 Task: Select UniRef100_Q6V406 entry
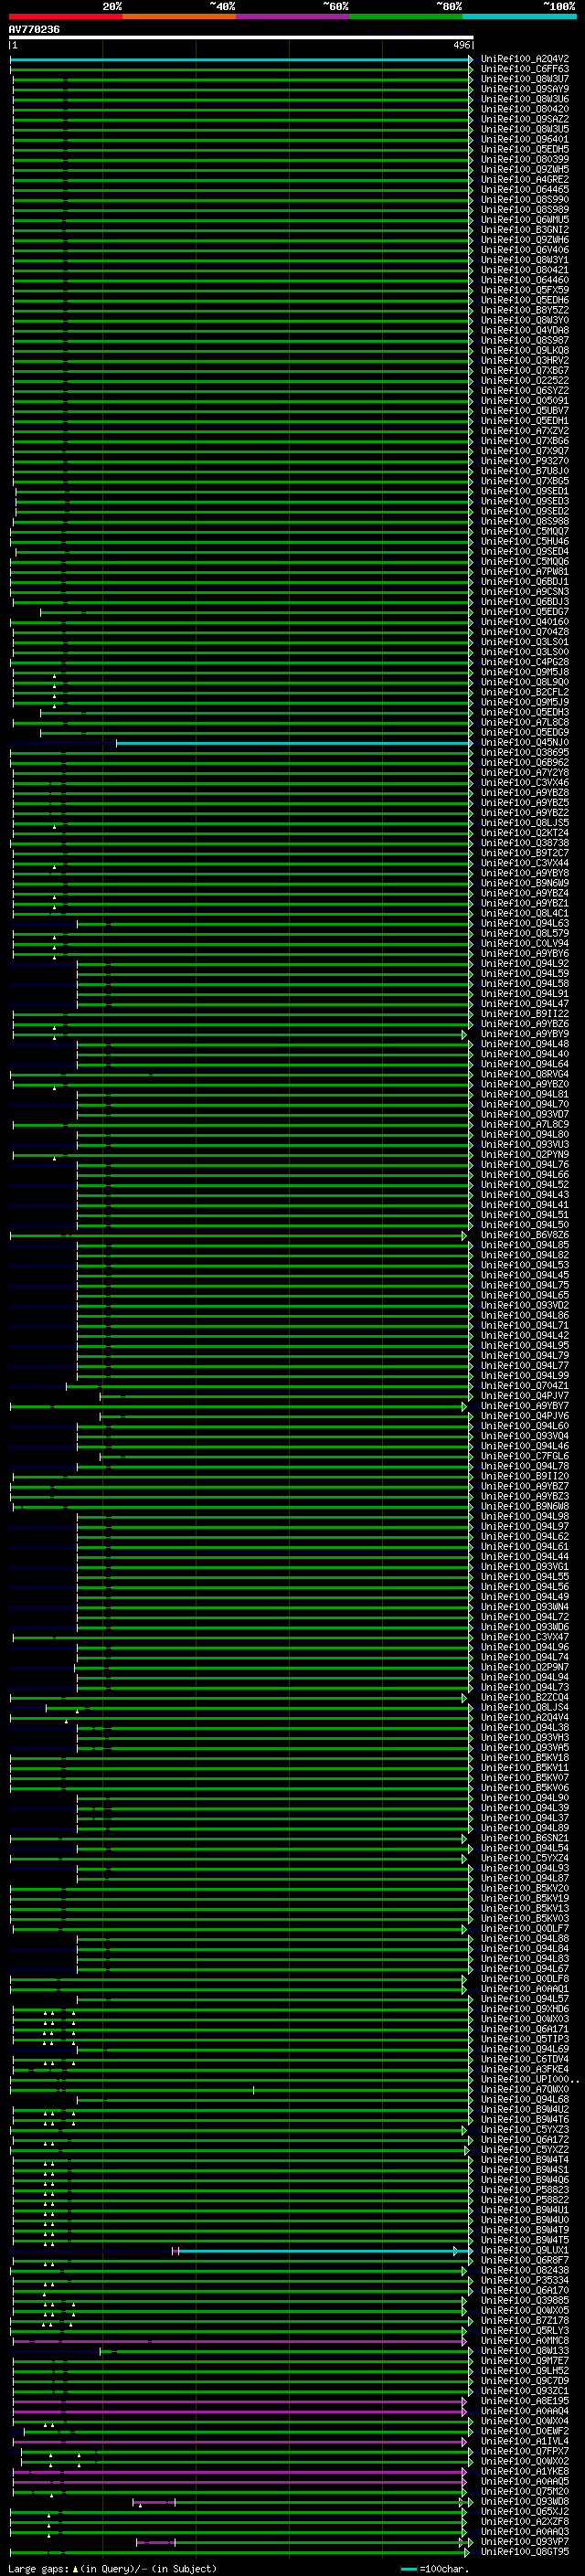[525, 250]
